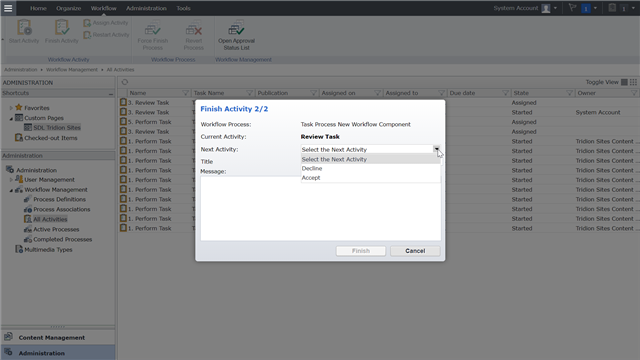Choose Decline in the dropdown
The height and width of the screenshot is (360, 640).
click(371, 169)
